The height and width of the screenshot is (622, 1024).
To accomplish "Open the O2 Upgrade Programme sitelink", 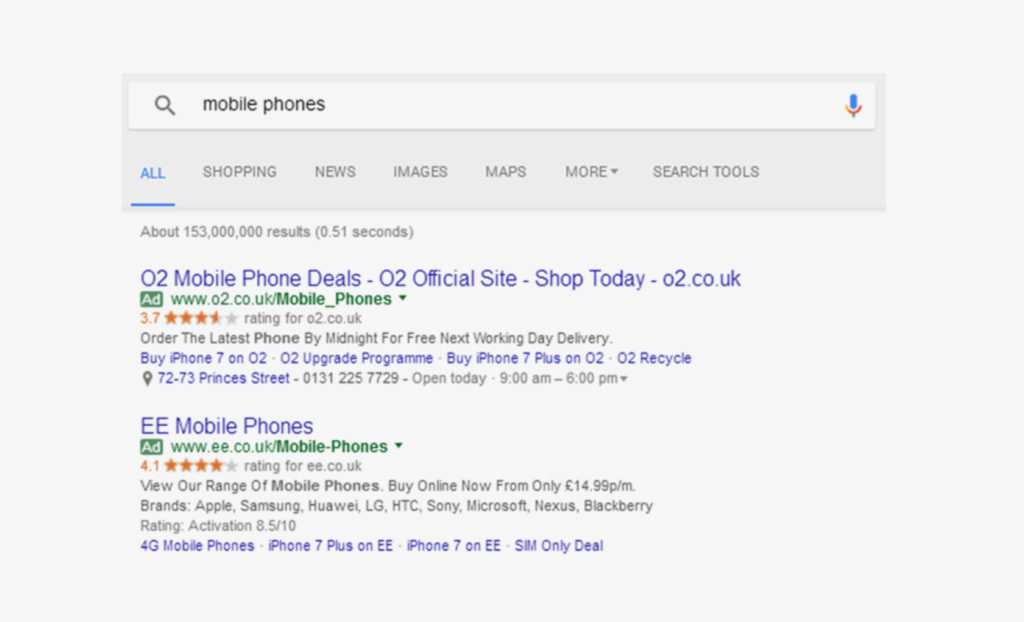I will (357, 359).
